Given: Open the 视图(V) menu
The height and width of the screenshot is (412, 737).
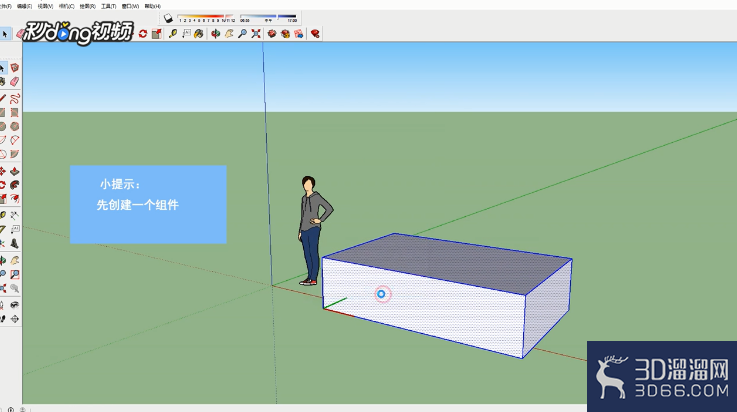Looking at the screenshot, I should pyautogui.click(x=45, y=6).
